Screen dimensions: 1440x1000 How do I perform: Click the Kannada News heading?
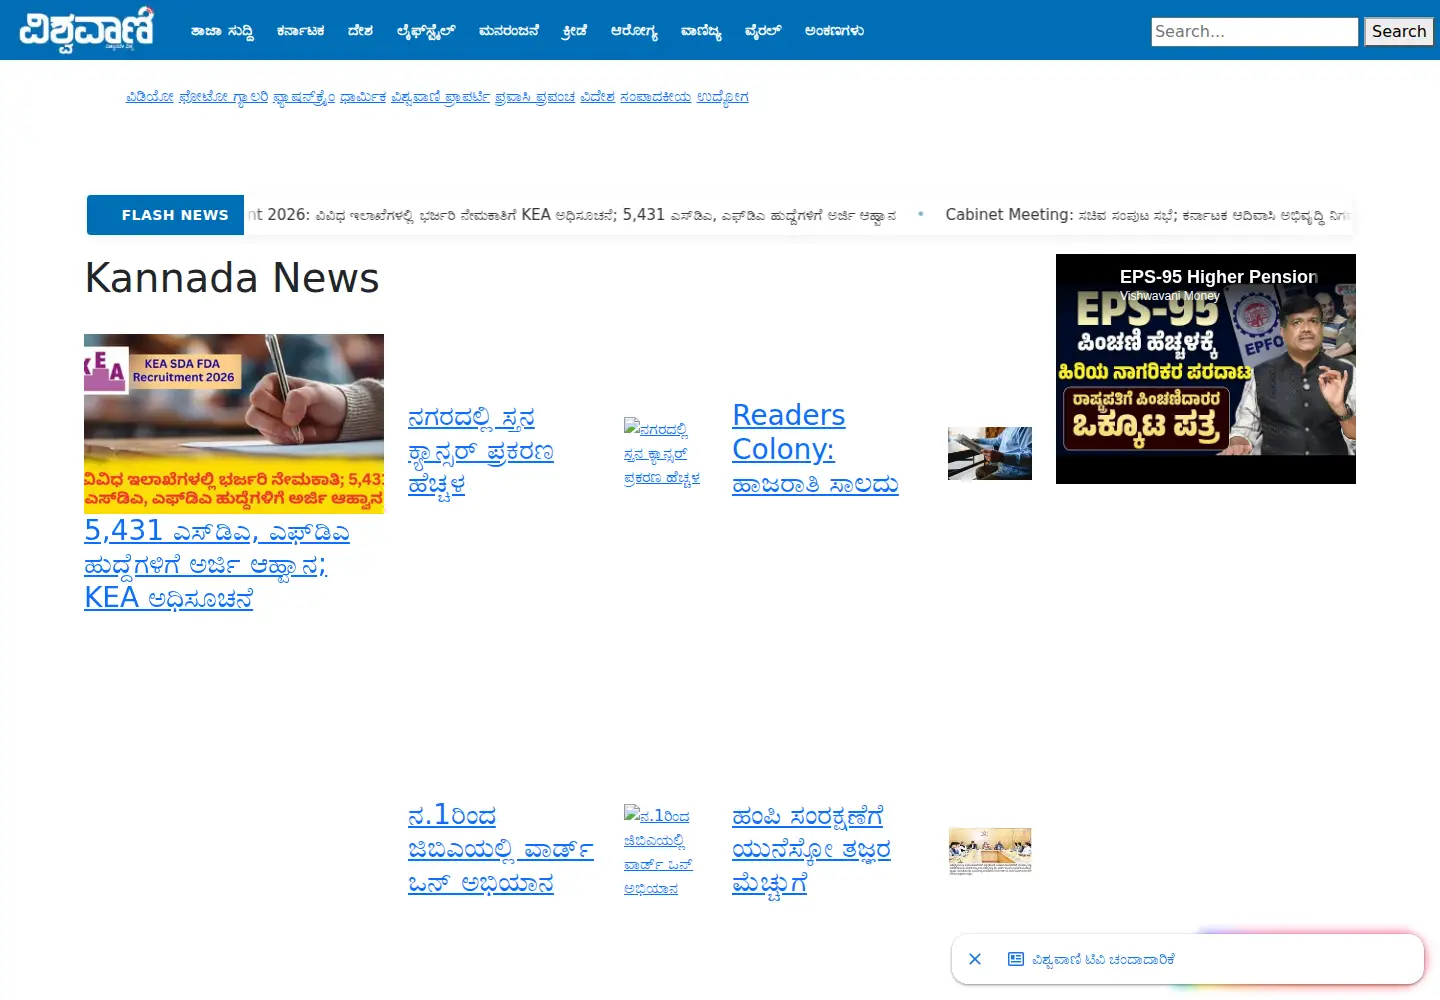click(x=232, y=278)
